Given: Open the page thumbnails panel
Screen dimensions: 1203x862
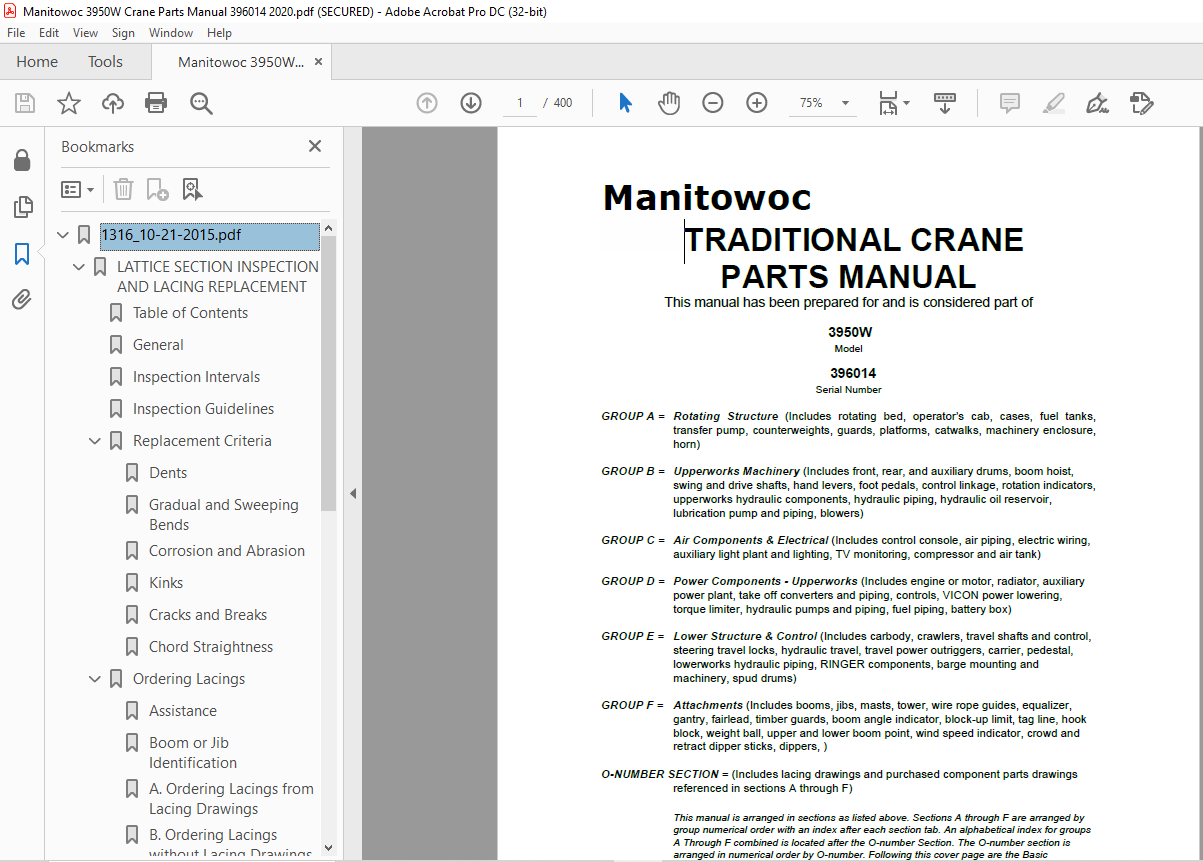Looking at the screenshot, I should [22, 207].
